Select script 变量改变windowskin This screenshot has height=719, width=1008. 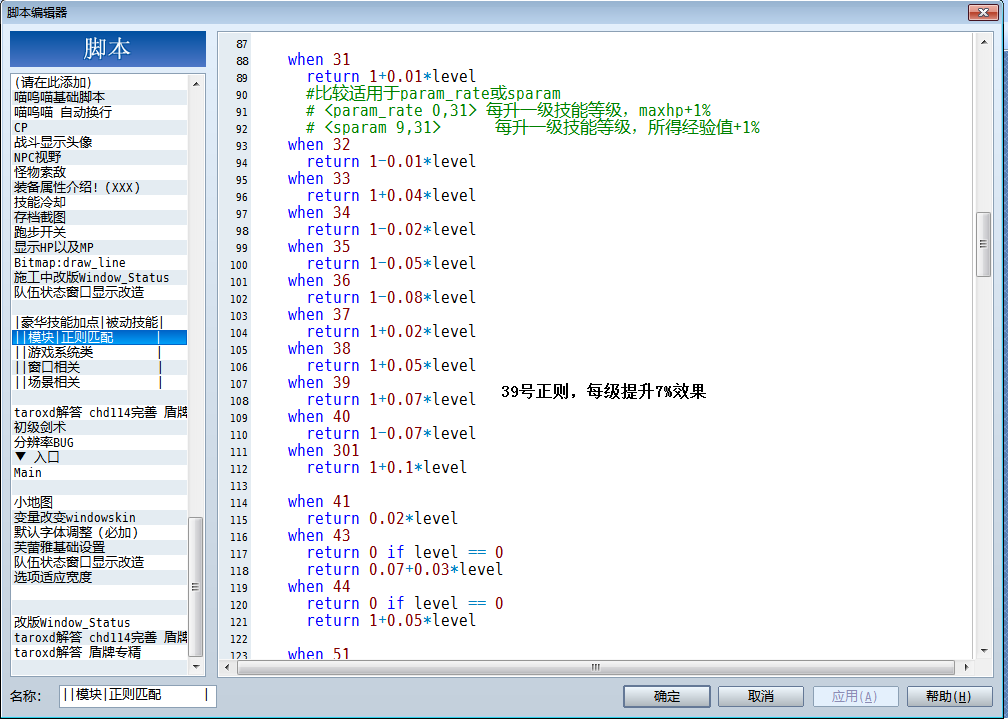click(100, 517)
